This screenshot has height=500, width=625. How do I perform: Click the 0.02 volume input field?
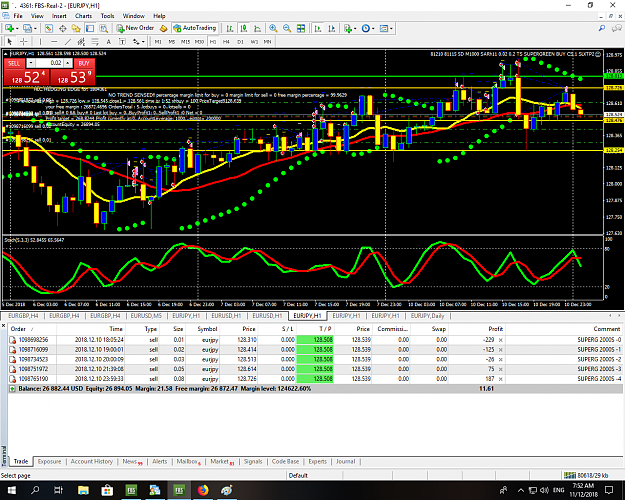[x=49, y=63]
